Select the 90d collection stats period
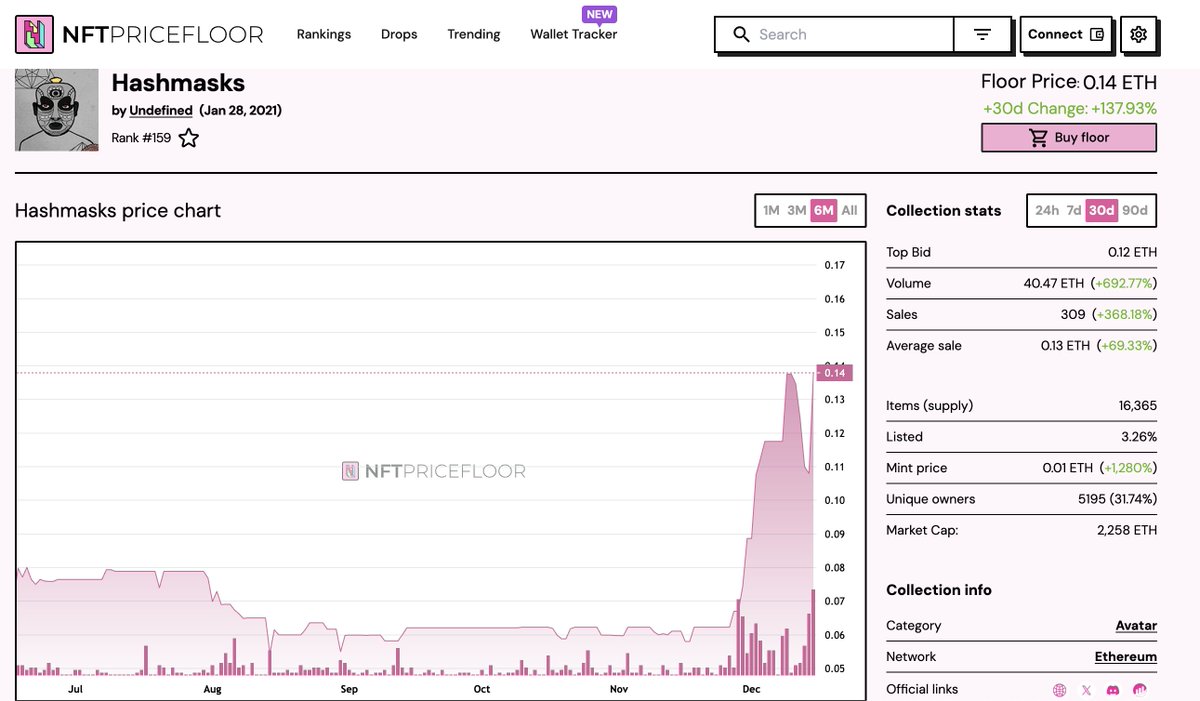1200x701 pixels. click(1136, 211)
